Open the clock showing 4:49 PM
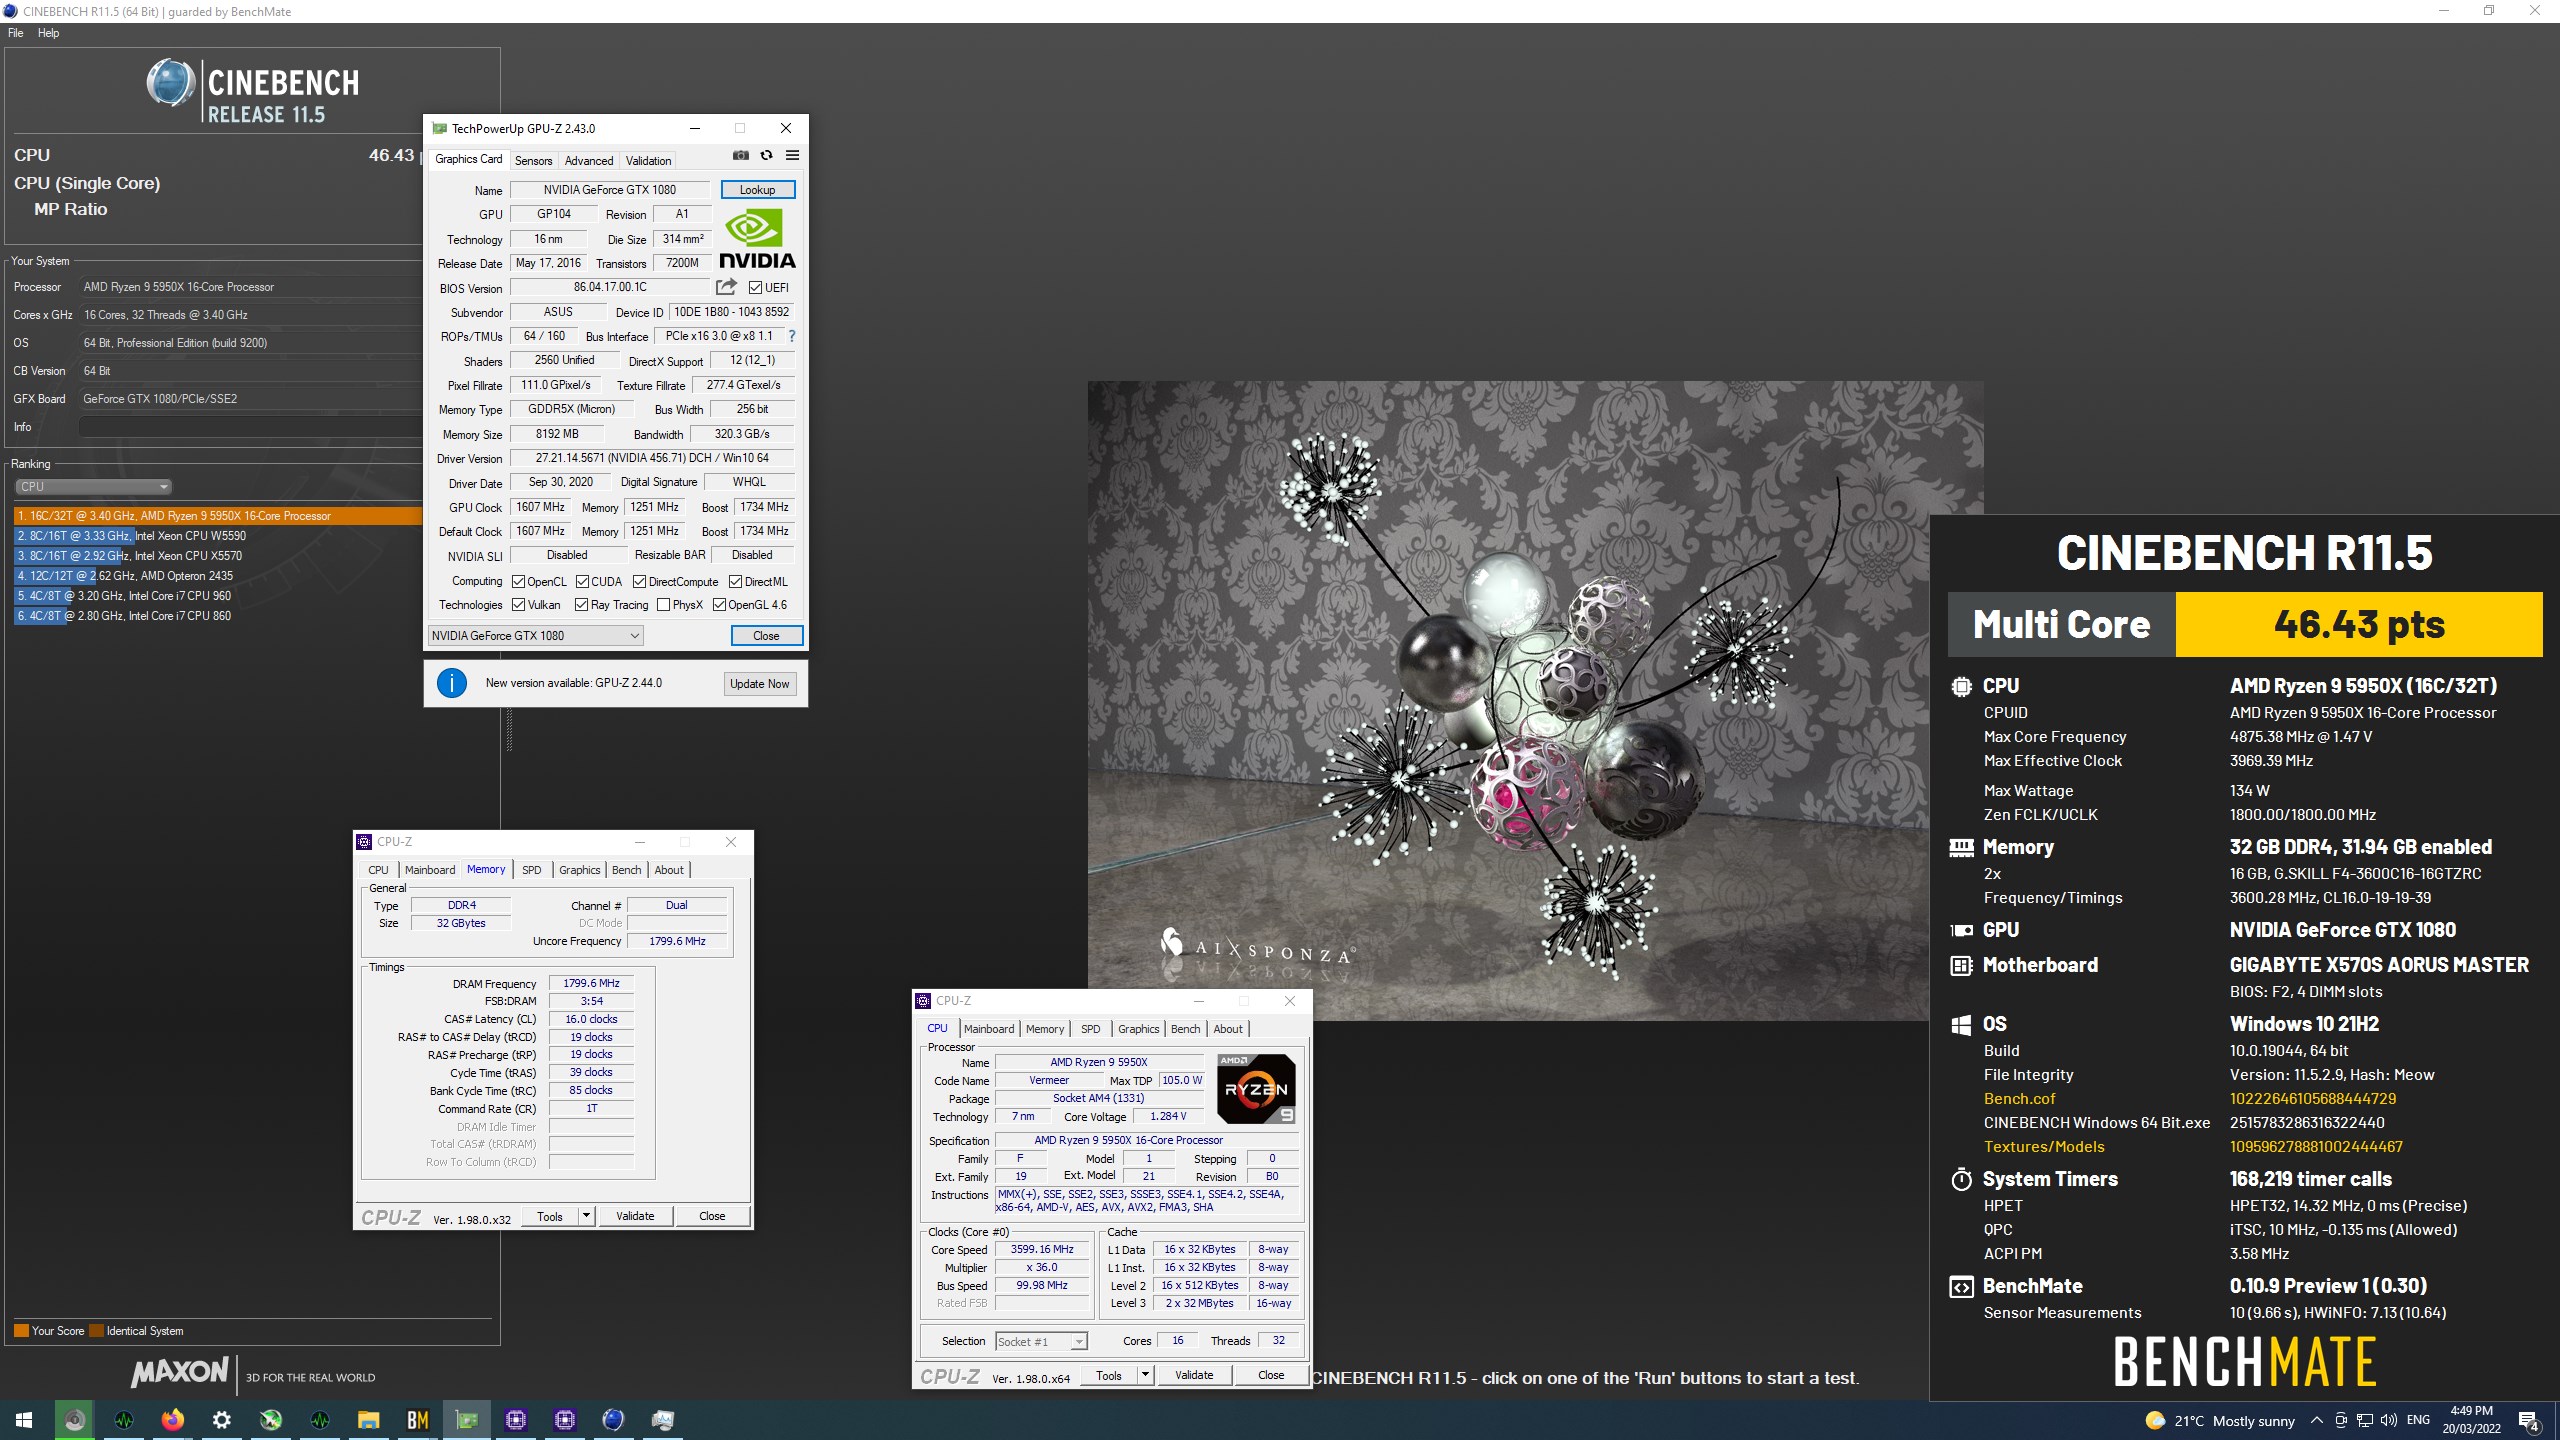2560x1440 pixels. 2472,1420
